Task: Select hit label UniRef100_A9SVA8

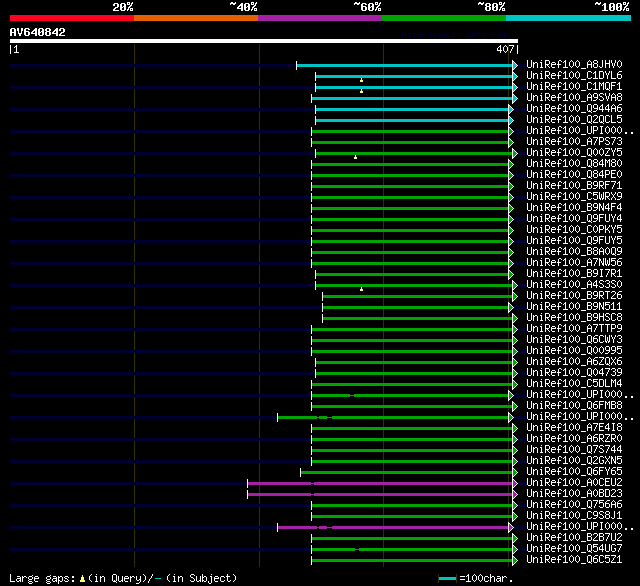Action: click(x=574, y=98)
